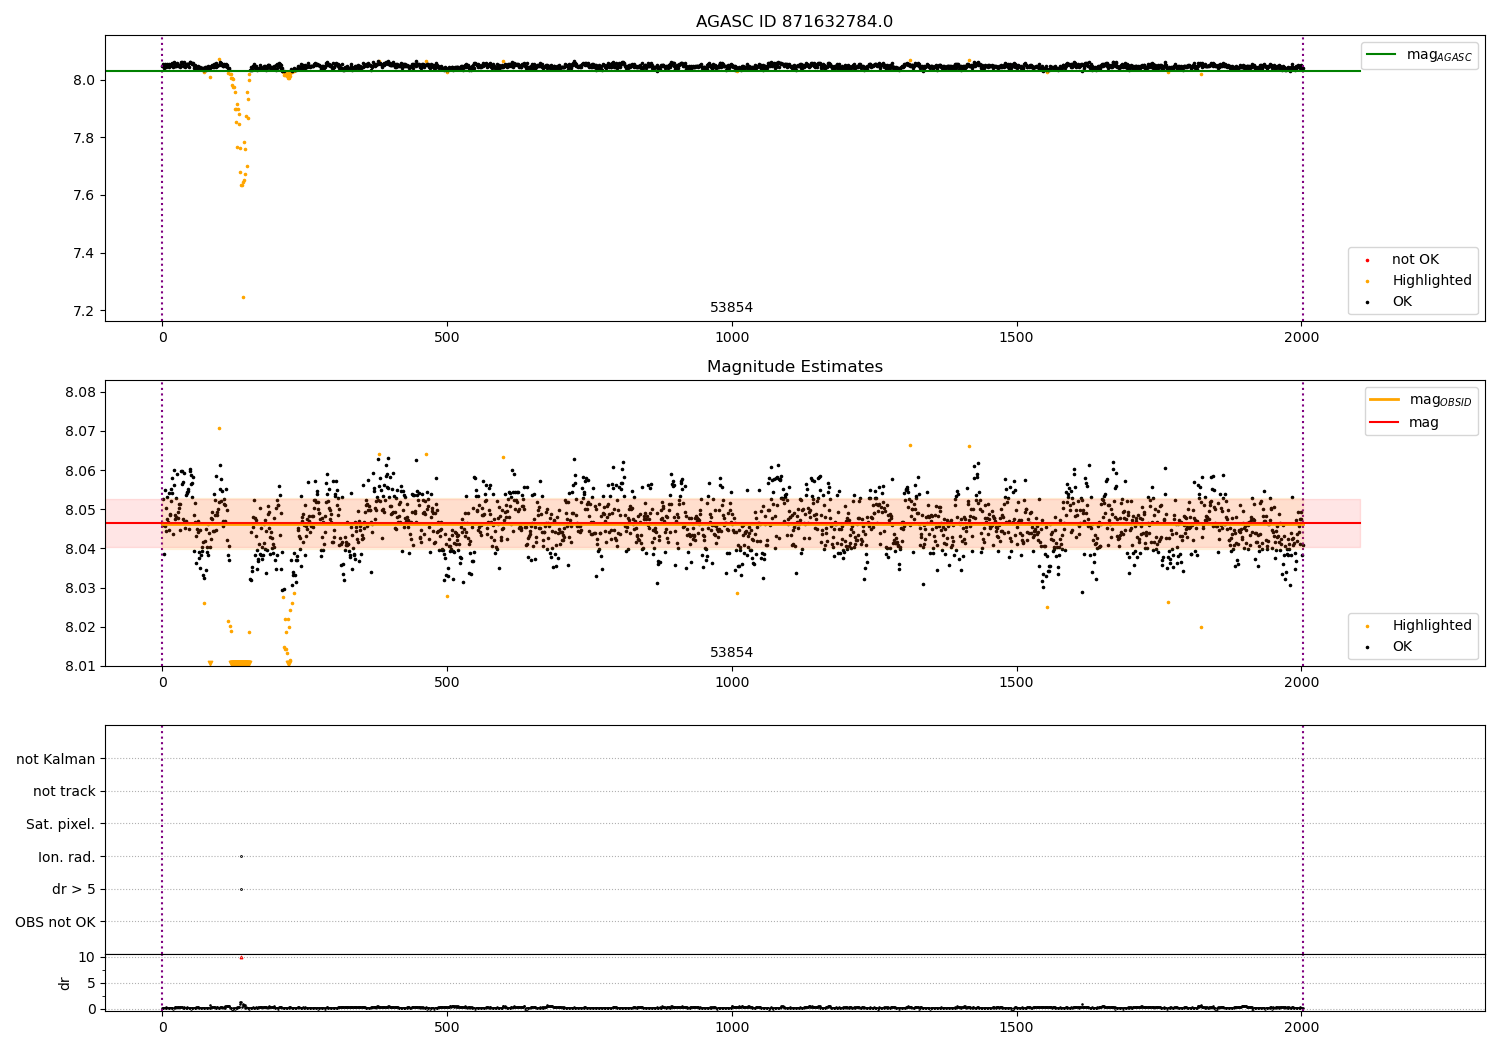The height and width of the screenshot is (1050, 1500).
Task: Click the 'not track' row label
Action: coord(64,792)
